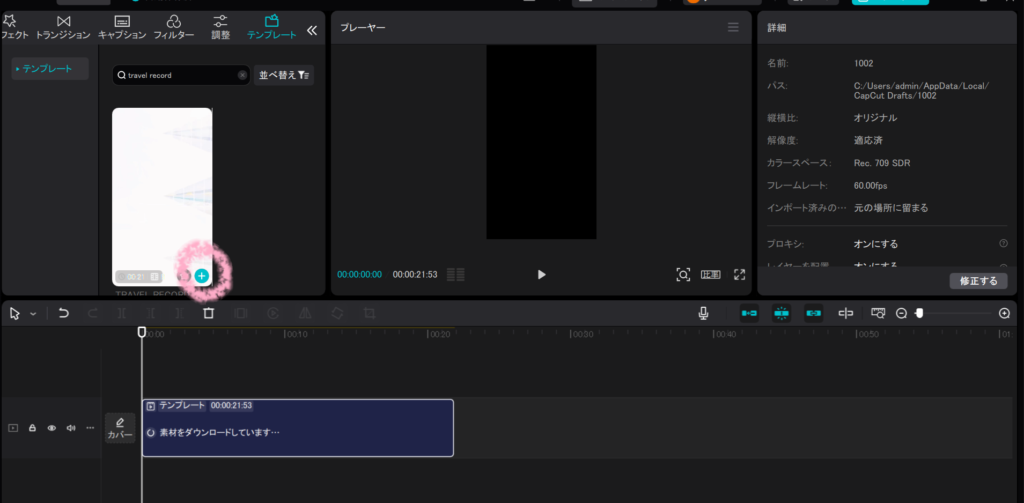Hide the main track with eye icon
This screenshot has height=503, width=1024.
pyautogui.click(x=52, y=428)
